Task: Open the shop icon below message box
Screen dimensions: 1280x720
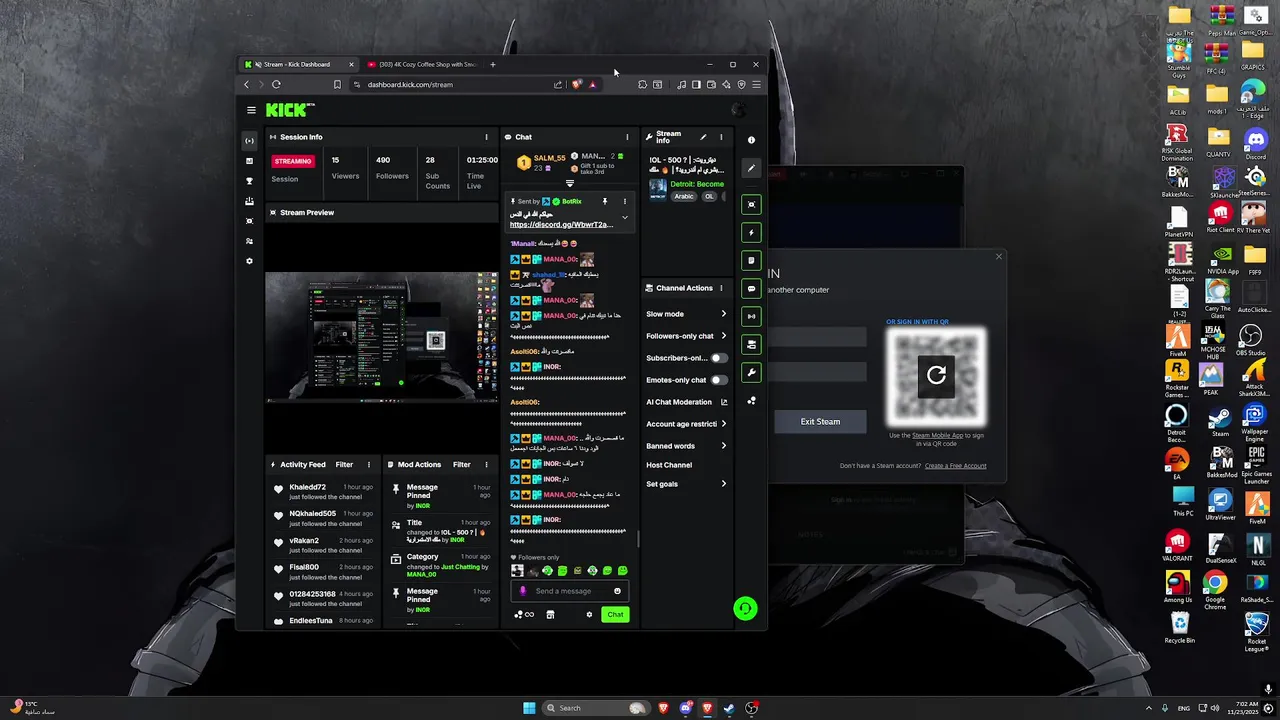Action: click(x=550, y=615)
